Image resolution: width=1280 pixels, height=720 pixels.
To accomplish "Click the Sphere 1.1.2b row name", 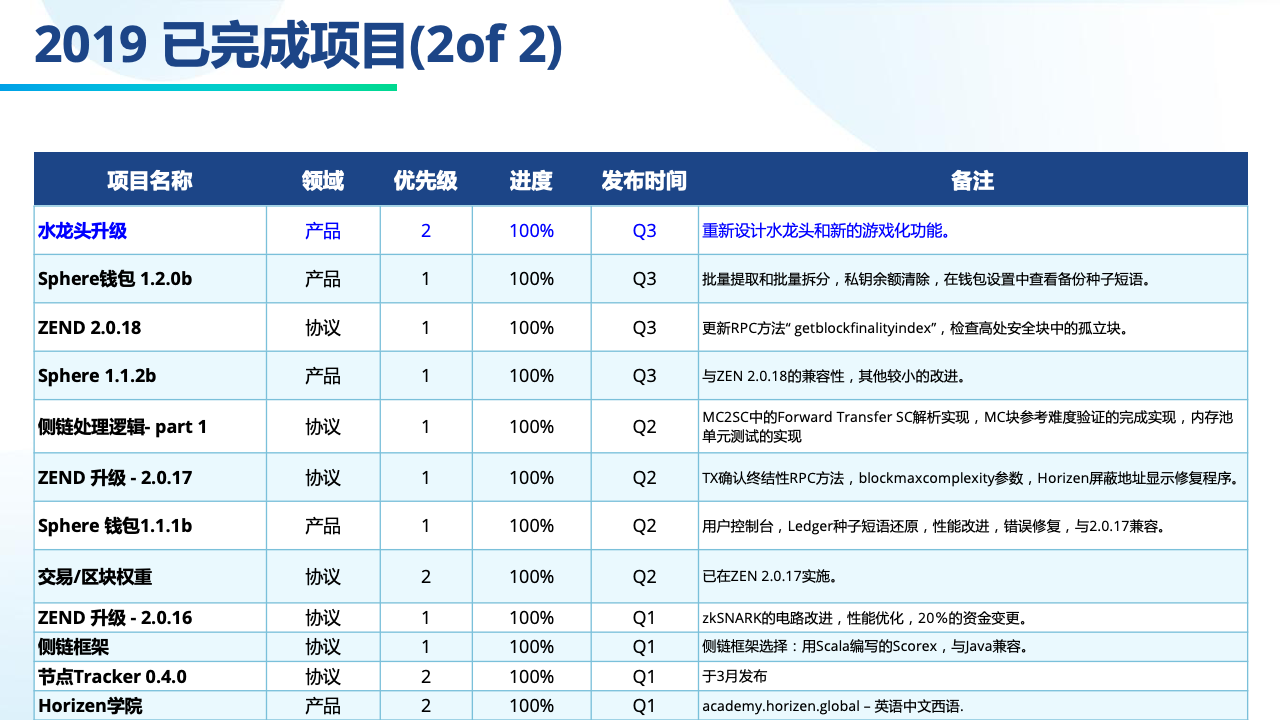I will click(x=97, y=376).
